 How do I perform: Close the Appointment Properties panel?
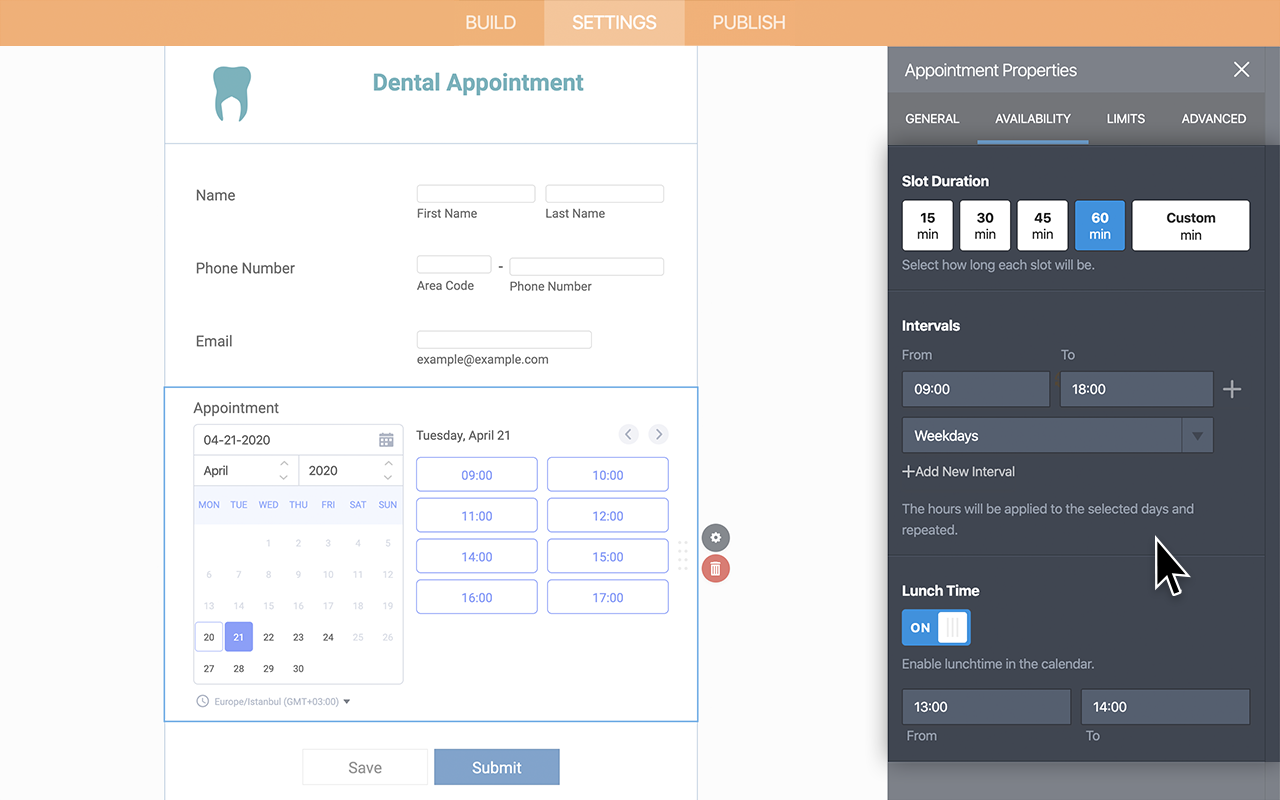1241,69
